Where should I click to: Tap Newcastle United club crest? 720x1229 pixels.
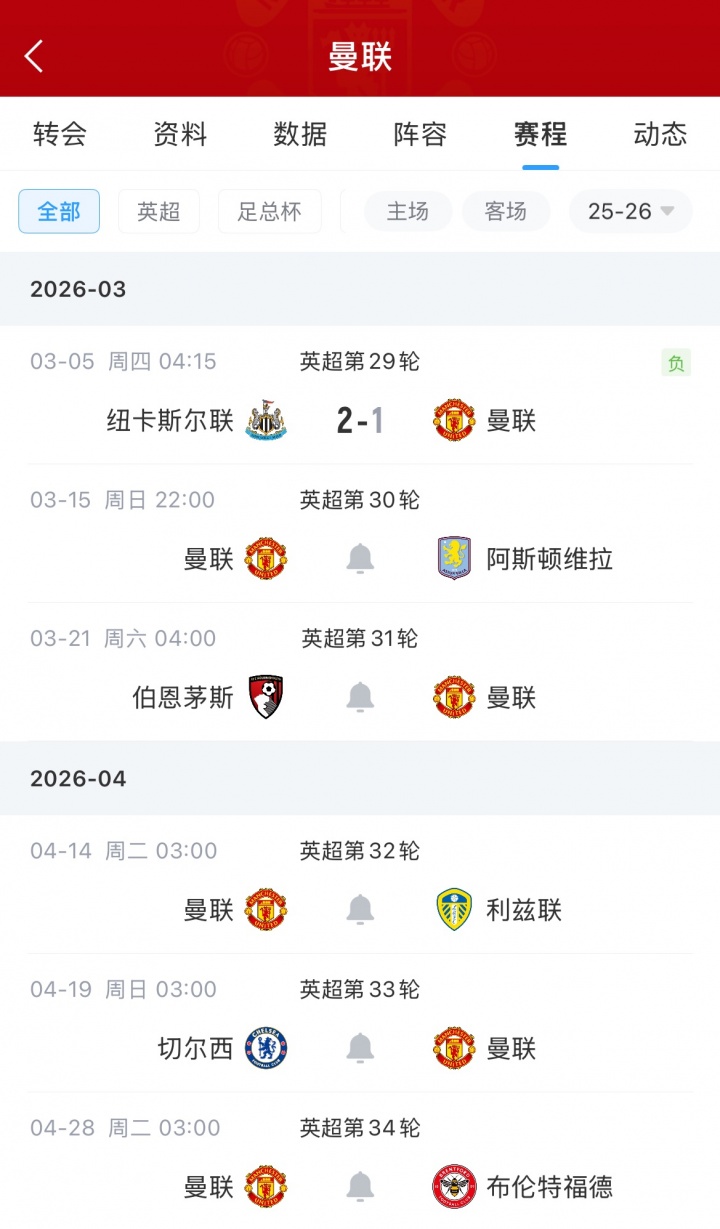(267, 421)
